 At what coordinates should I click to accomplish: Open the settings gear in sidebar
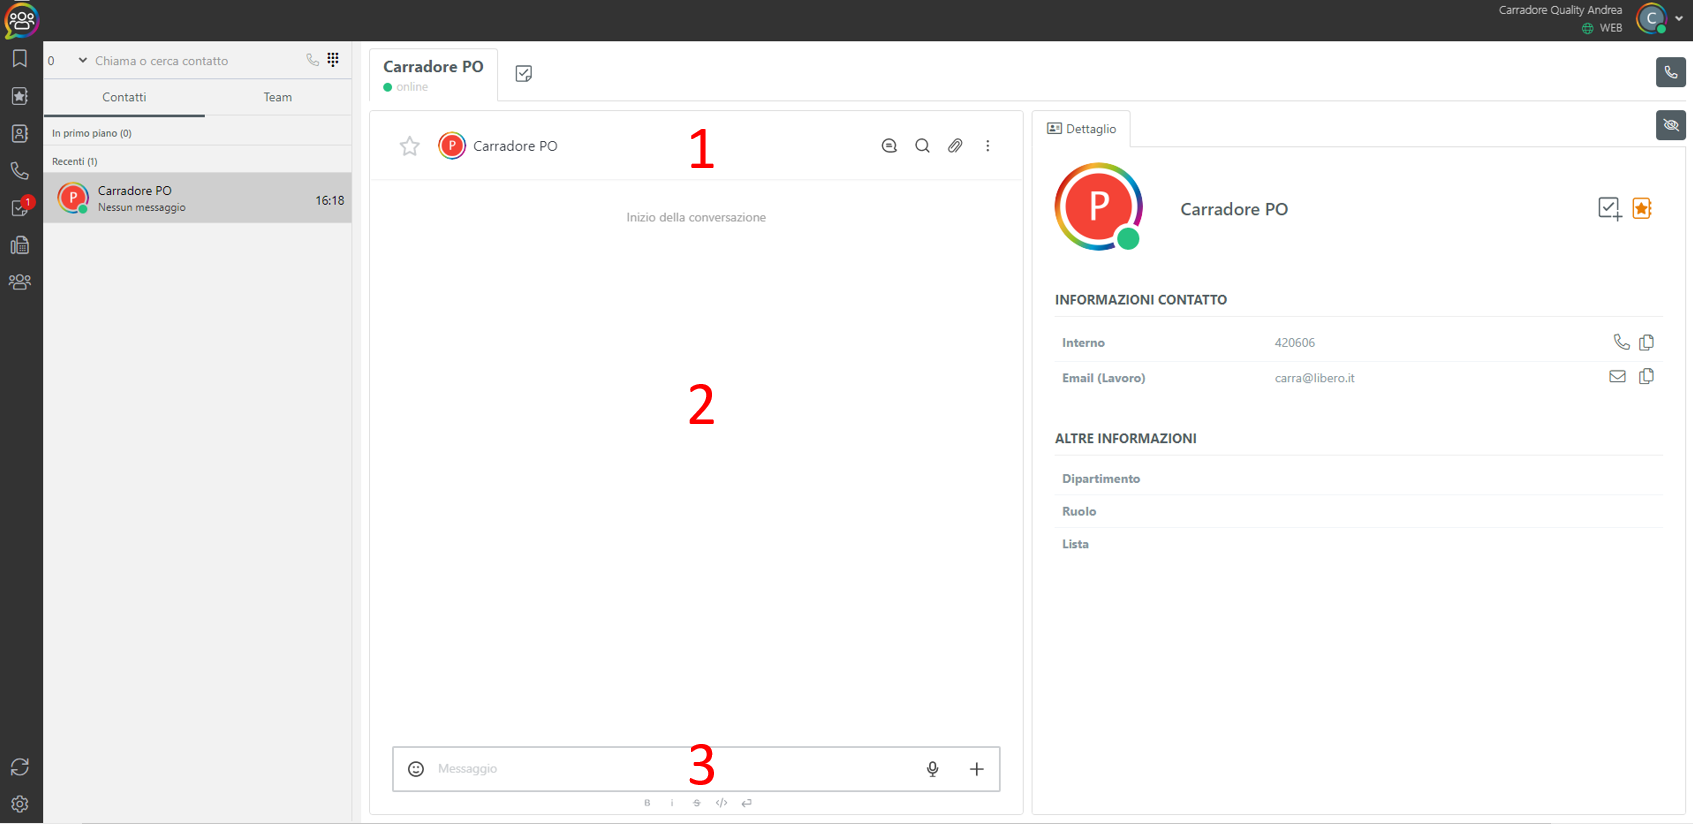pos(20,804)
